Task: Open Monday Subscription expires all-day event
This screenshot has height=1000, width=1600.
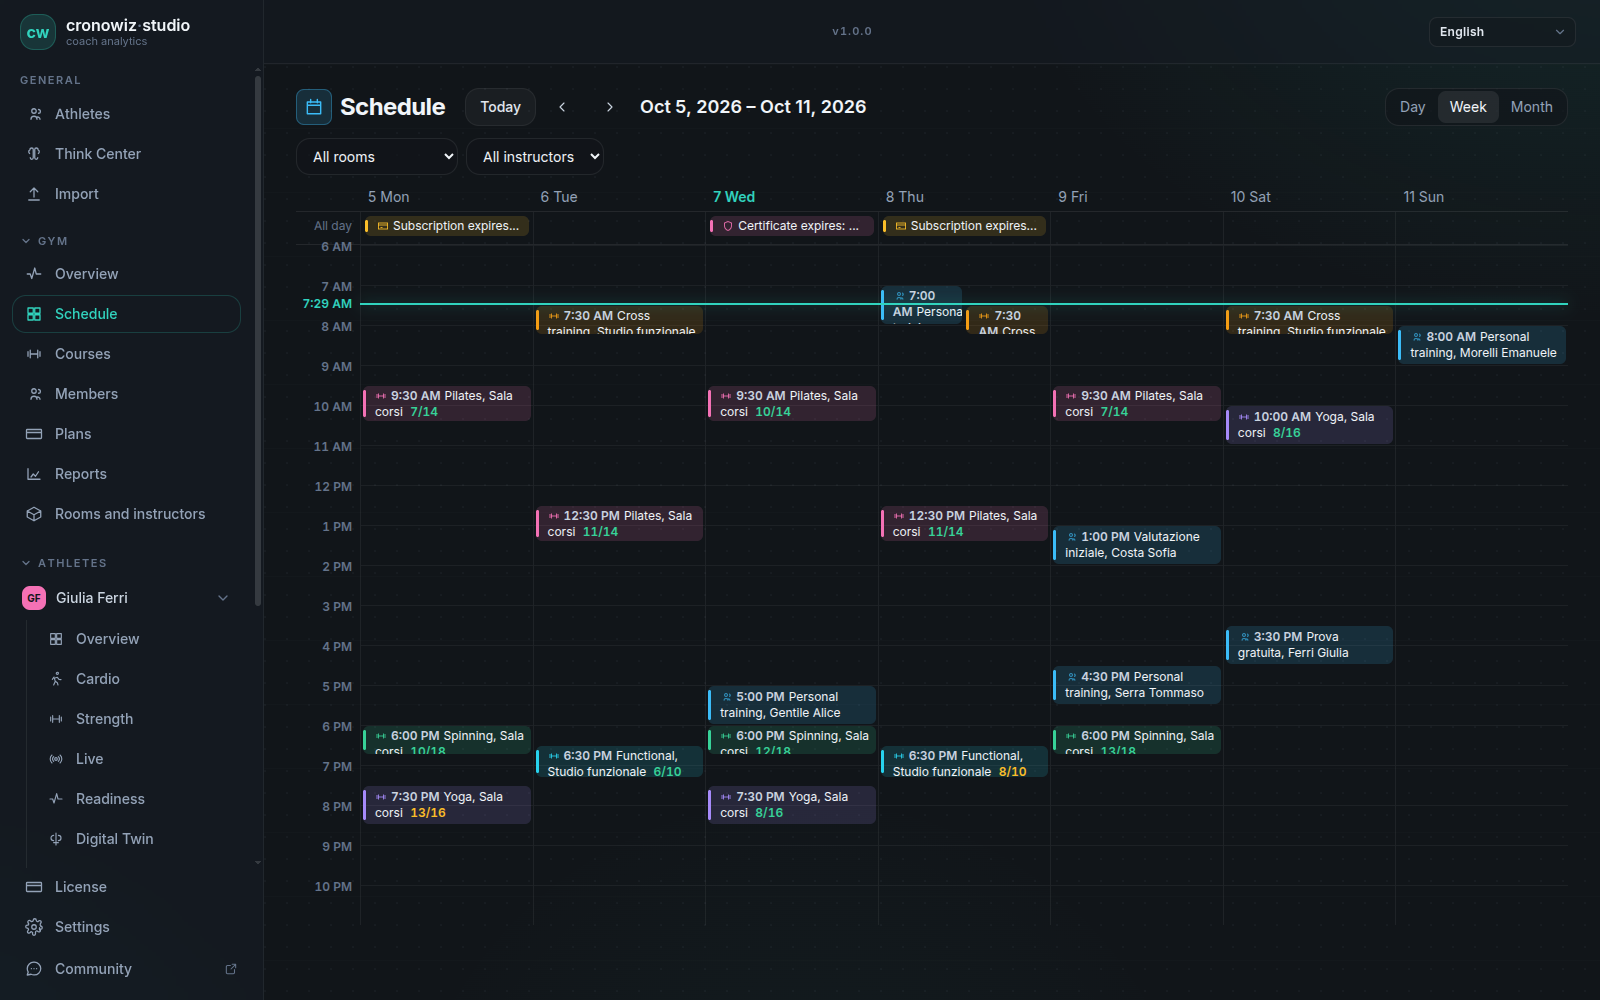Action: click(446, 226)
